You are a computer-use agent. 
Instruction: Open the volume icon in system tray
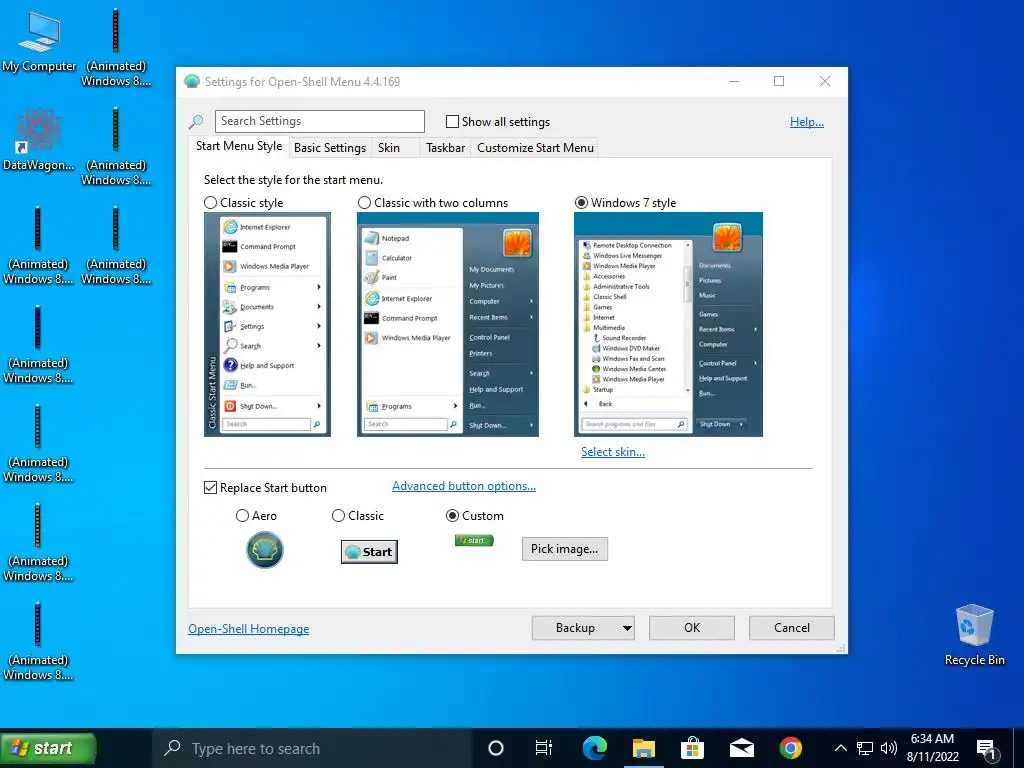(888, 748)
